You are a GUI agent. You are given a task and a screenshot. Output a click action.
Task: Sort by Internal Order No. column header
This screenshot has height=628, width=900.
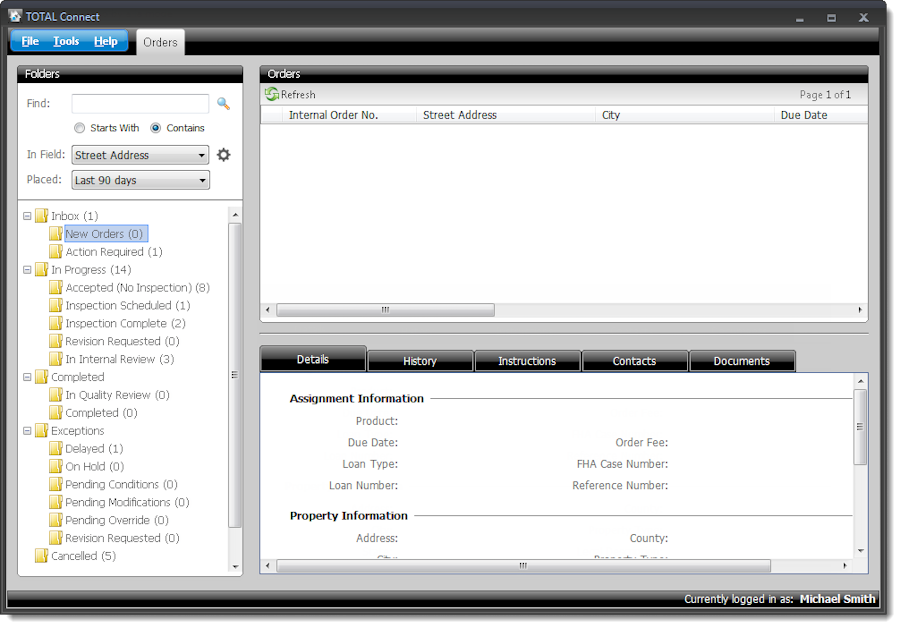(349, 115)
